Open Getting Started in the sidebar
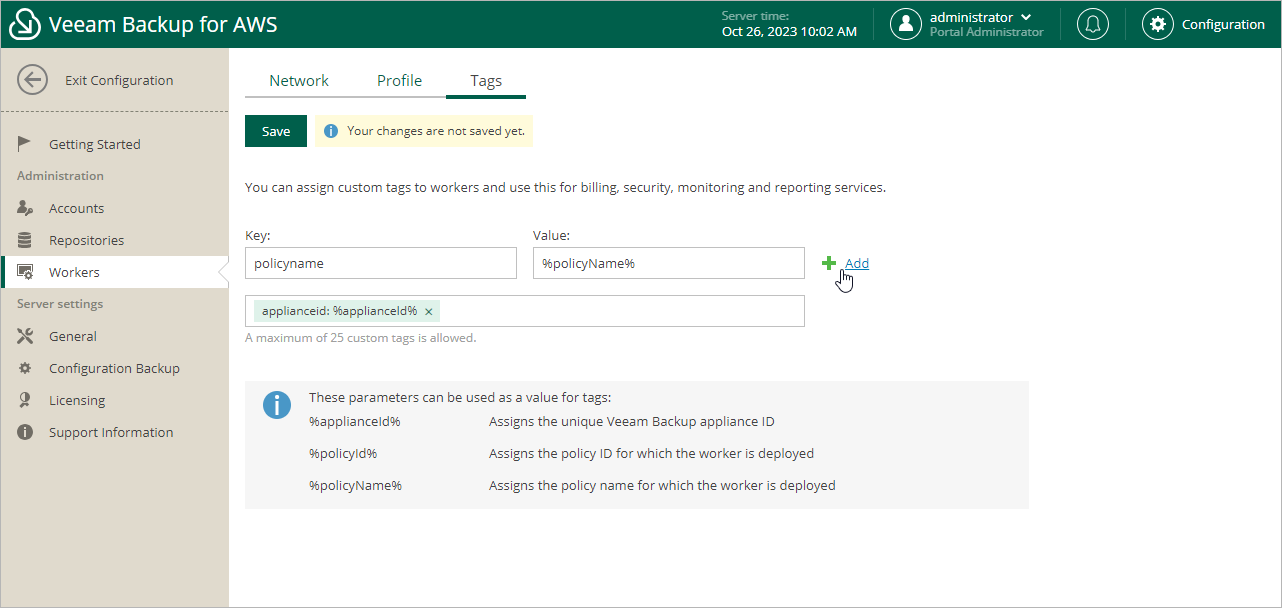1282x608 pixels. pyautogui.click(x=95, y=144)
